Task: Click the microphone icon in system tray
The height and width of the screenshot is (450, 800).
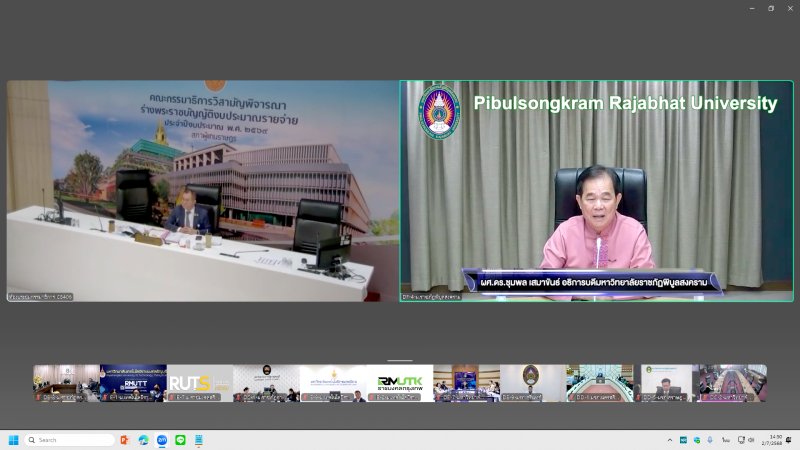Action: click(710, 440)
